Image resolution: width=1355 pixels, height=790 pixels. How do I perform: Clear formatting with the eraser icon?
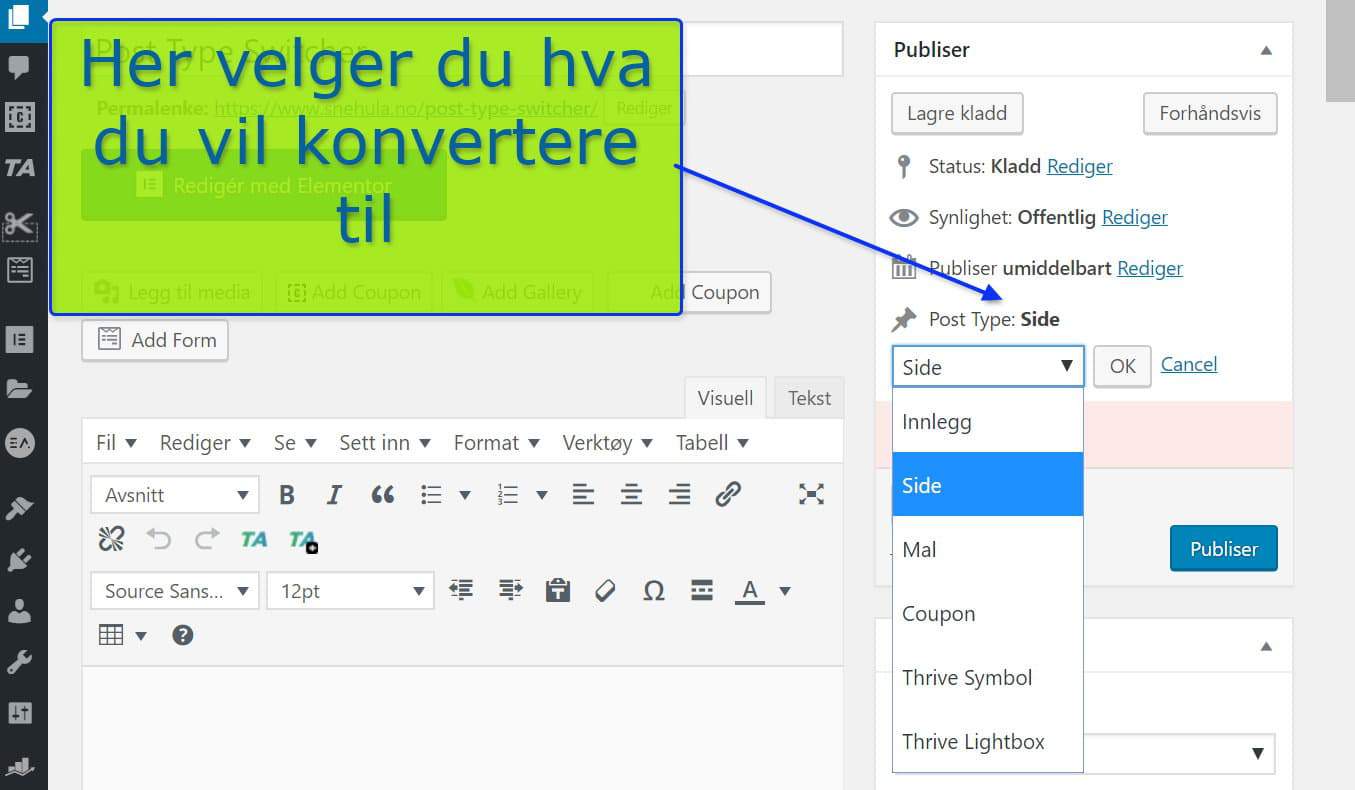[605, 590]
